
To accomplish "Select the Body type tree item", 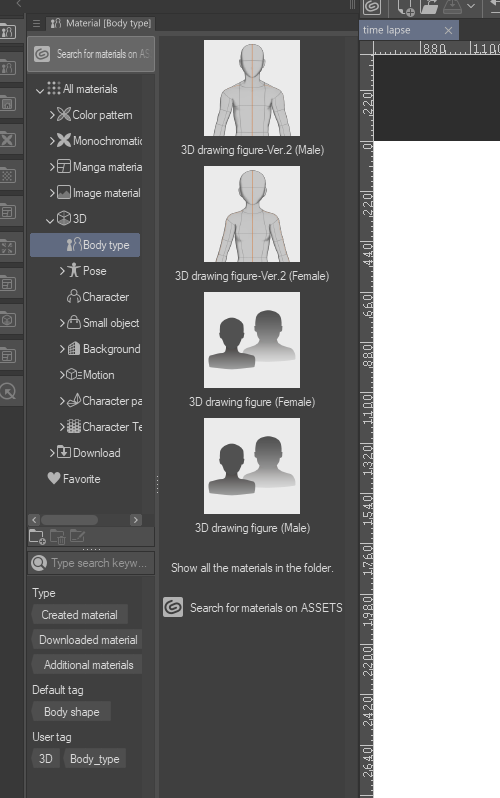I will coord(85,245).
